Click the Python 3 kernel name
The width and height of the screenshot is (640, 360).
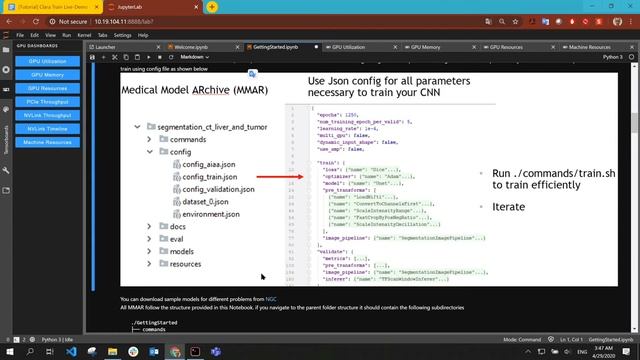tap(613, 57)
